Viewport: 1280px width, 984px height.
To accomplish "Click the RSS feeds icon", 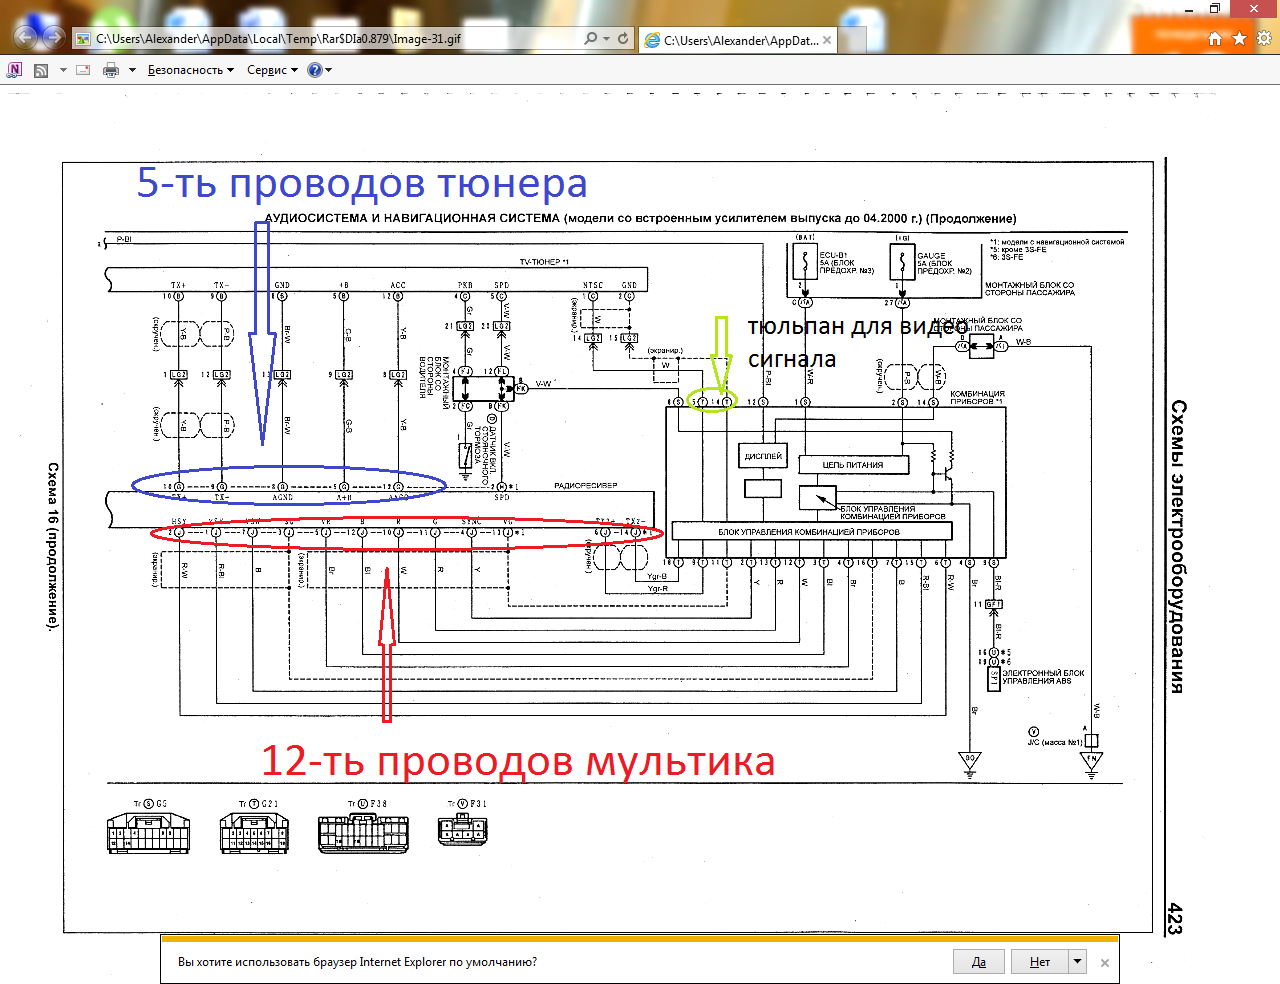I will [x=41, y=70].
